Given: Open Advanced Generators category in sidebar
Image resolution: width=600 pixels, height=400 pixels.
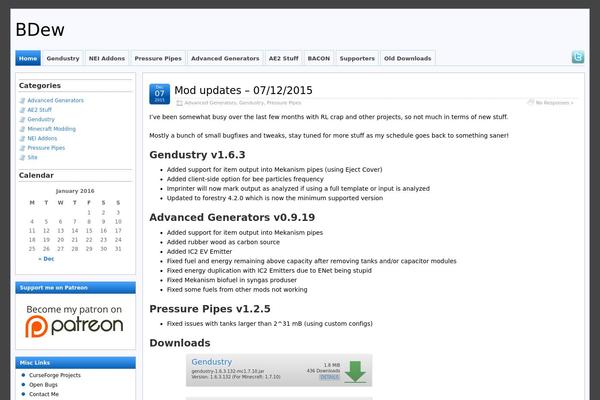Looking at the screenshot, I should [x=55, y=100].
